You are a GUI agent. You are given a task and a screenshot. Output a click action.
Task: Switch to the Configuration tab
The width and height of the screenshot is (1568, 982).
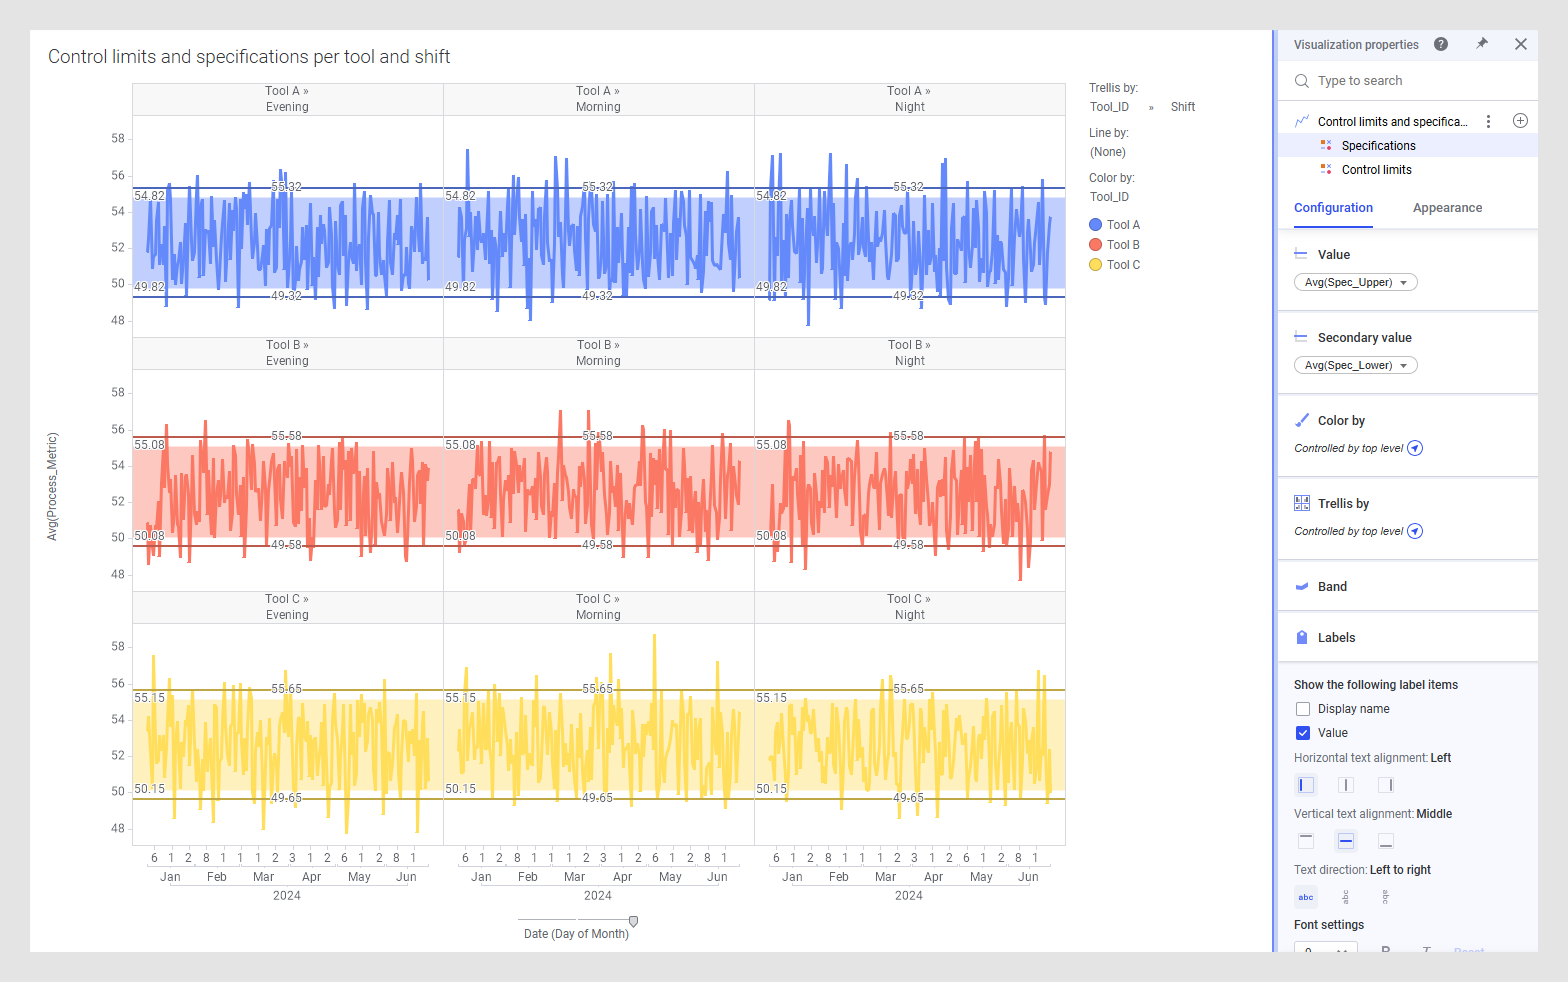click(1333, 208)
